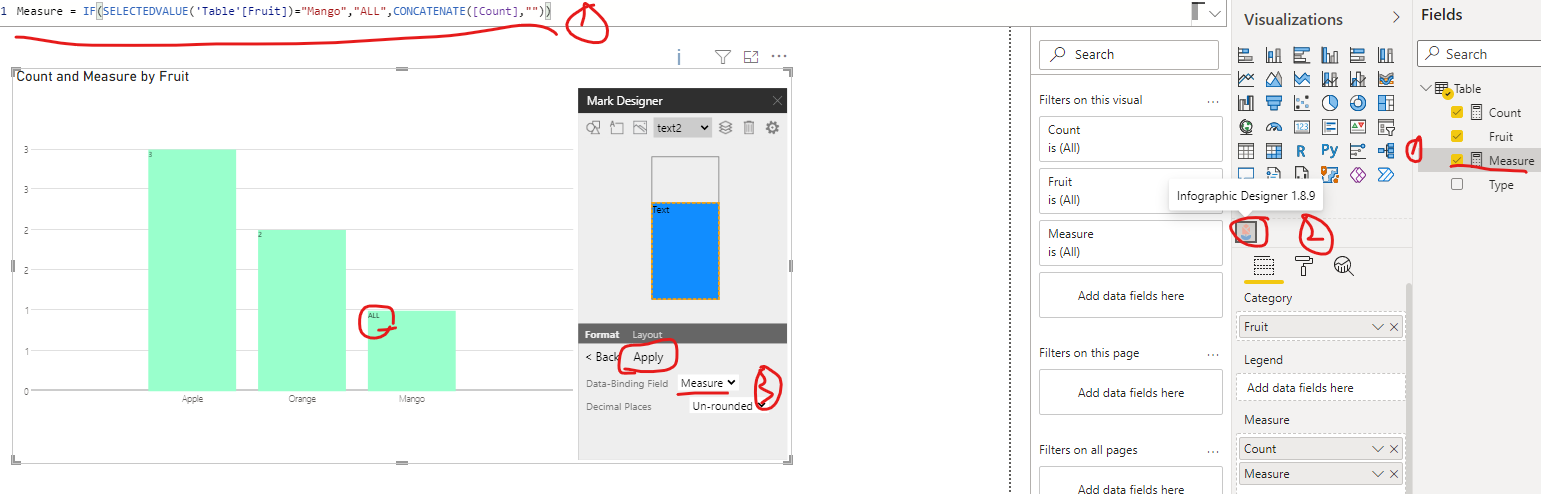Select the Python (Py) visual
Viewport: 1541px width, 494px height.
[x=1330, y=151]
